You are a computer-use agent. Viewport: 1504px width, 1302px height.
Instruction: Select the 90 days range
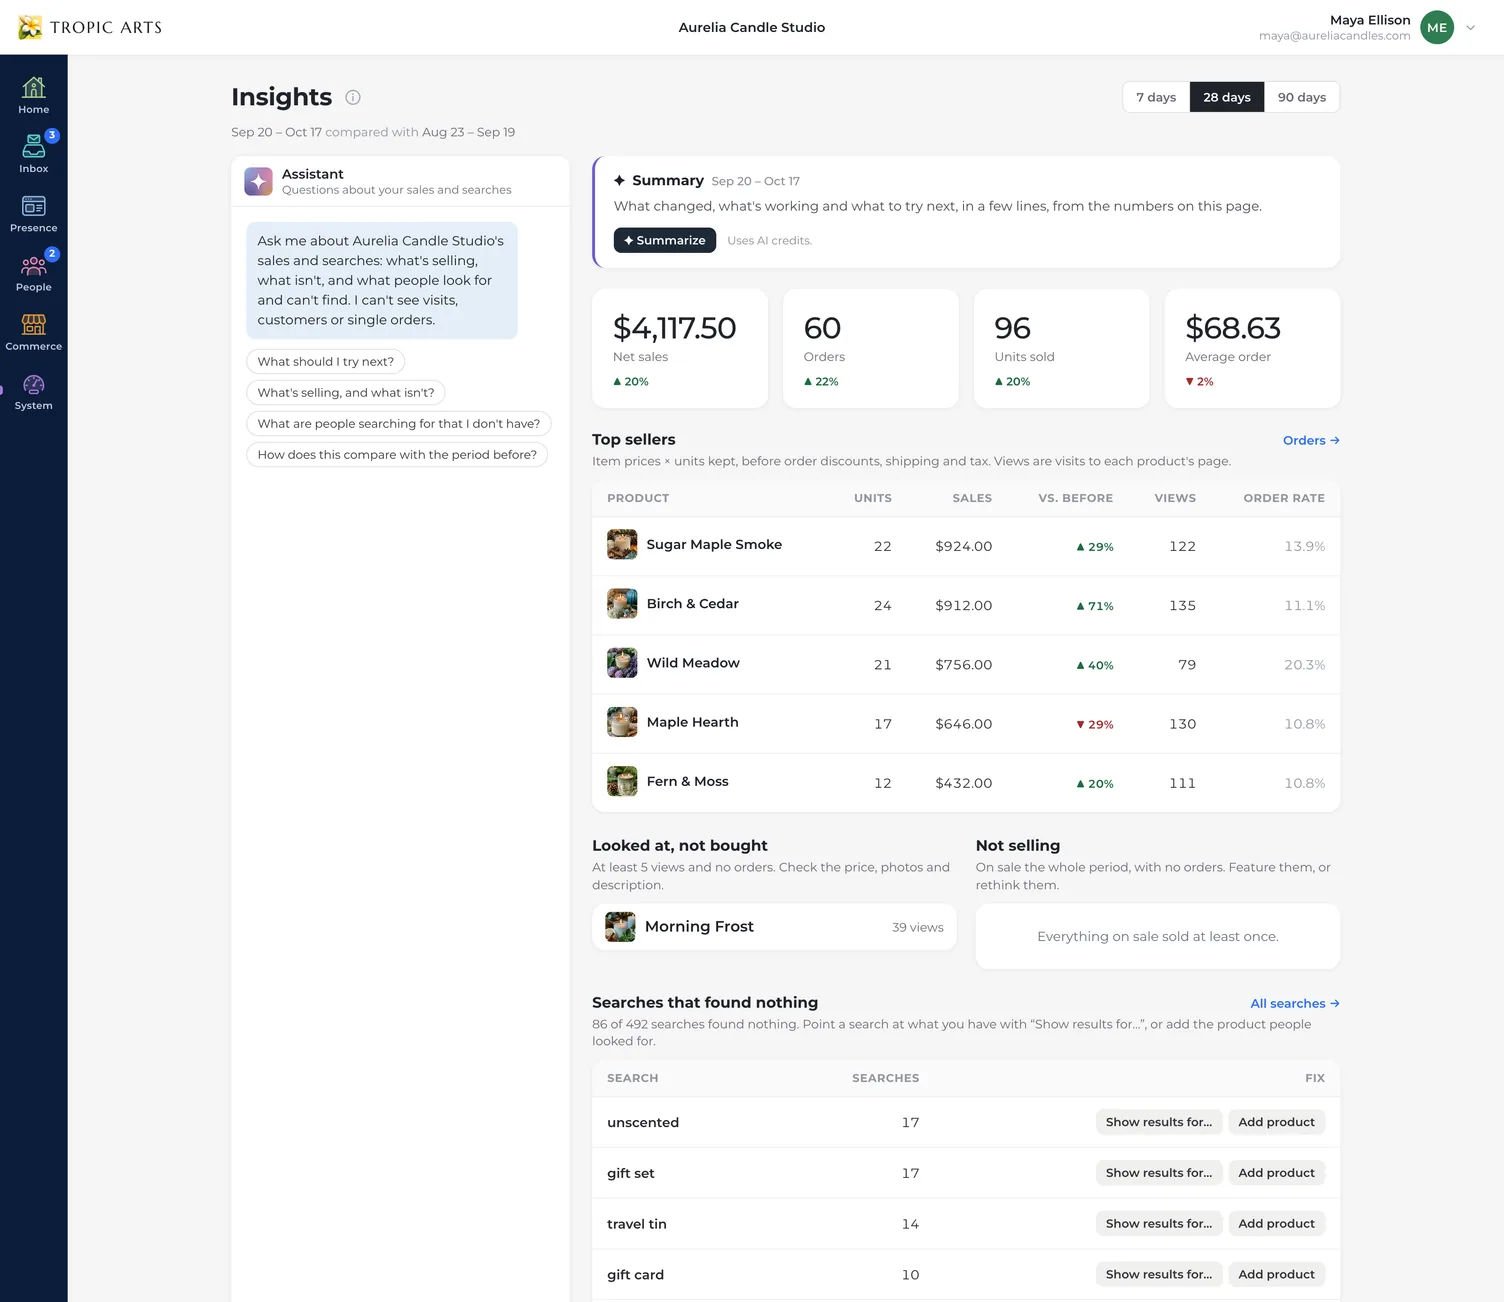tap(1302, 97)
